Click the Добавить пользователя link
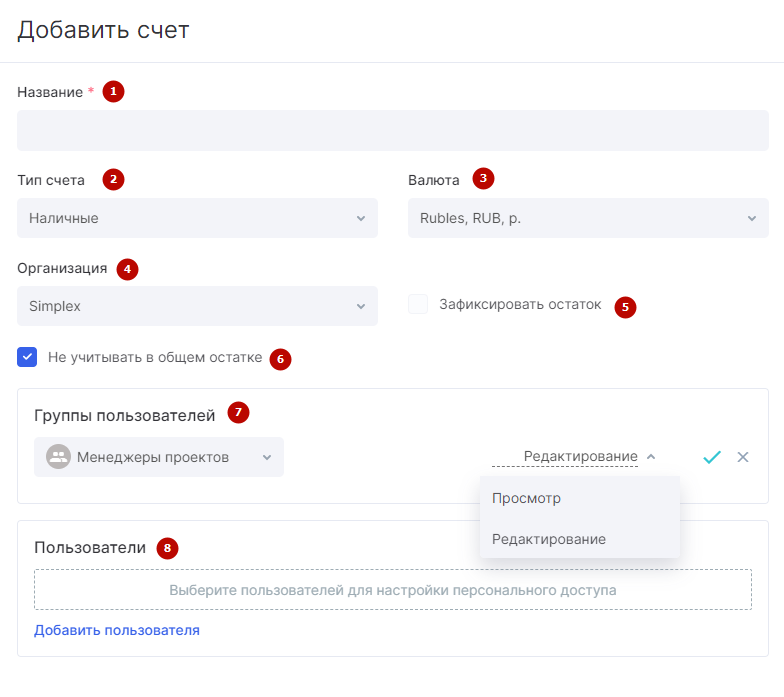The height and width of the screenshot is (697, 784). pyautogui.click(x=116, y=630)
